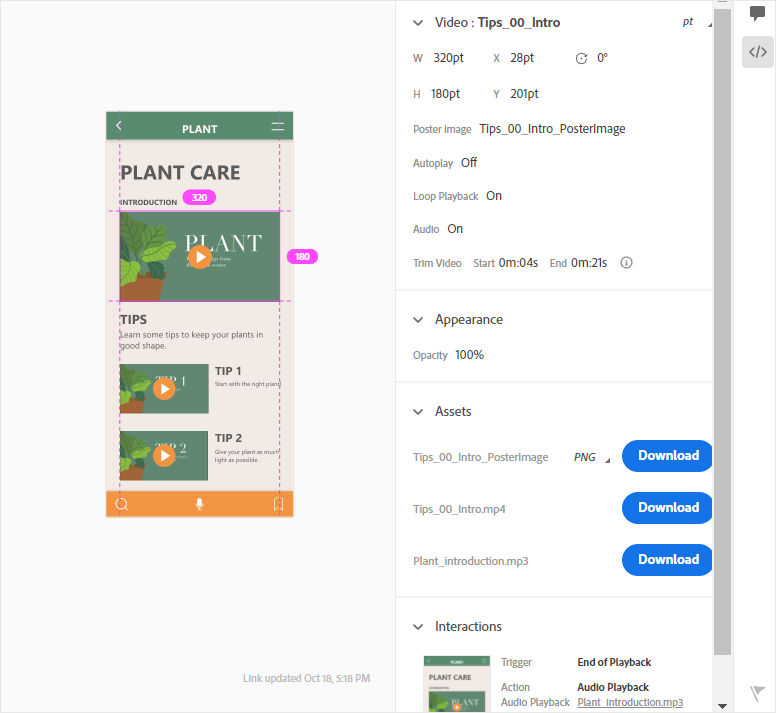This screenshot has height=713, width=776.
Task: Click the trim End 0m:21s value
Action: tap(589, 263)
